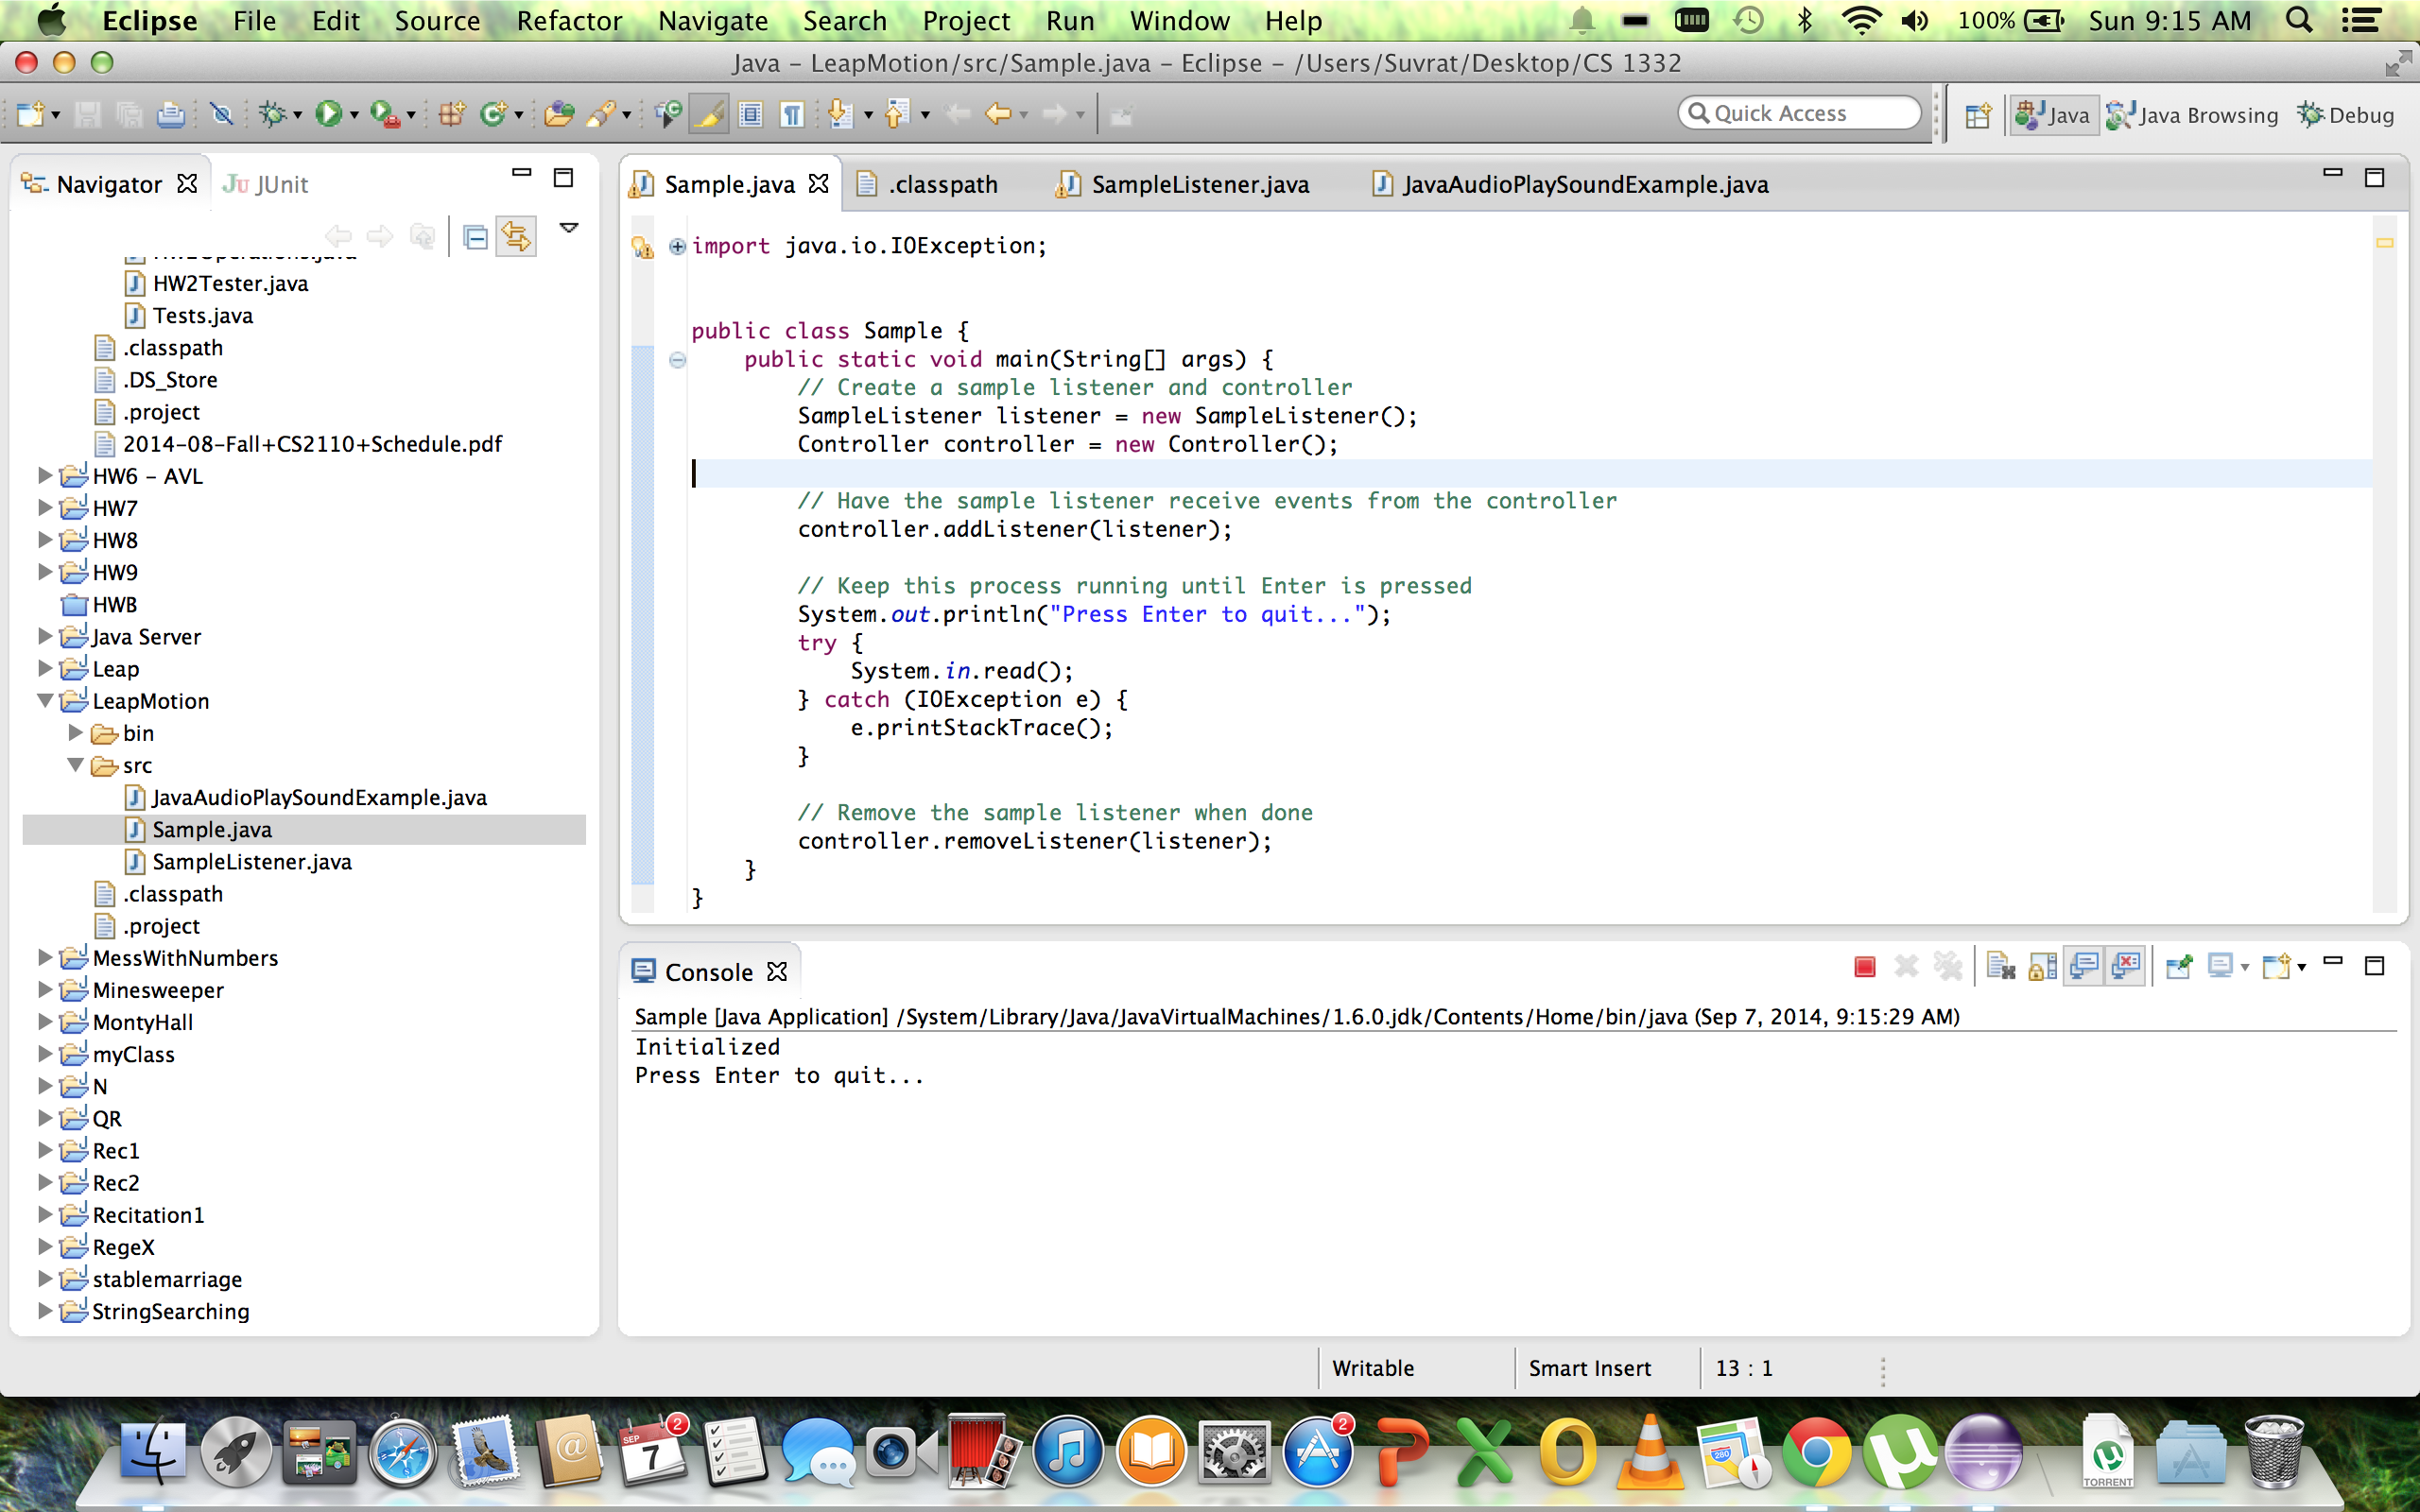
Task: Click the green Run button in the toolbar
Action: [x=328, y=114]
